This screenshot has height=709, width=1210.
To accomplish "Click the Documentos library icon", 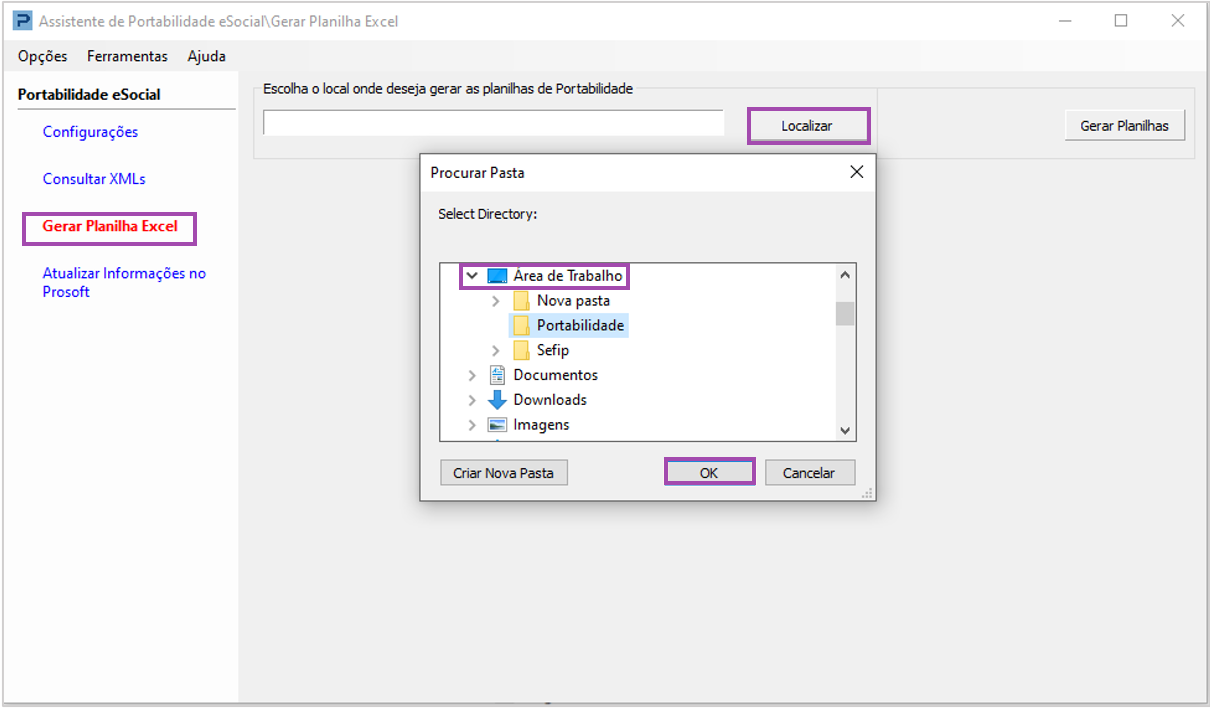I will click(x=497, y=375).
